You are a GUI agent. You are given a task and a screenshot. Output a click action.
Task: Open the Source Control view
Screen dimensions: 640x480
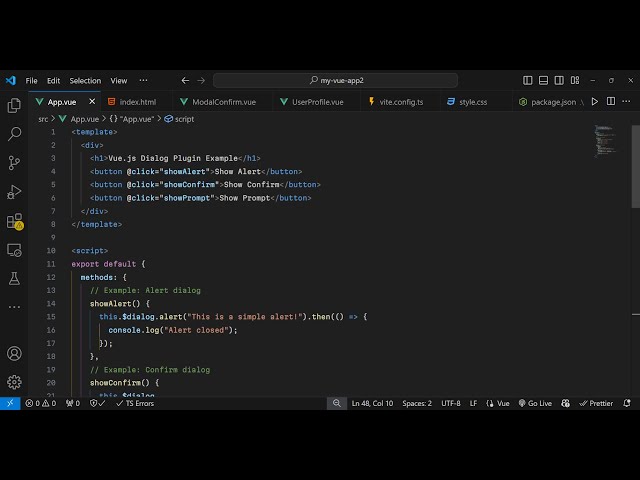point(14,163)
